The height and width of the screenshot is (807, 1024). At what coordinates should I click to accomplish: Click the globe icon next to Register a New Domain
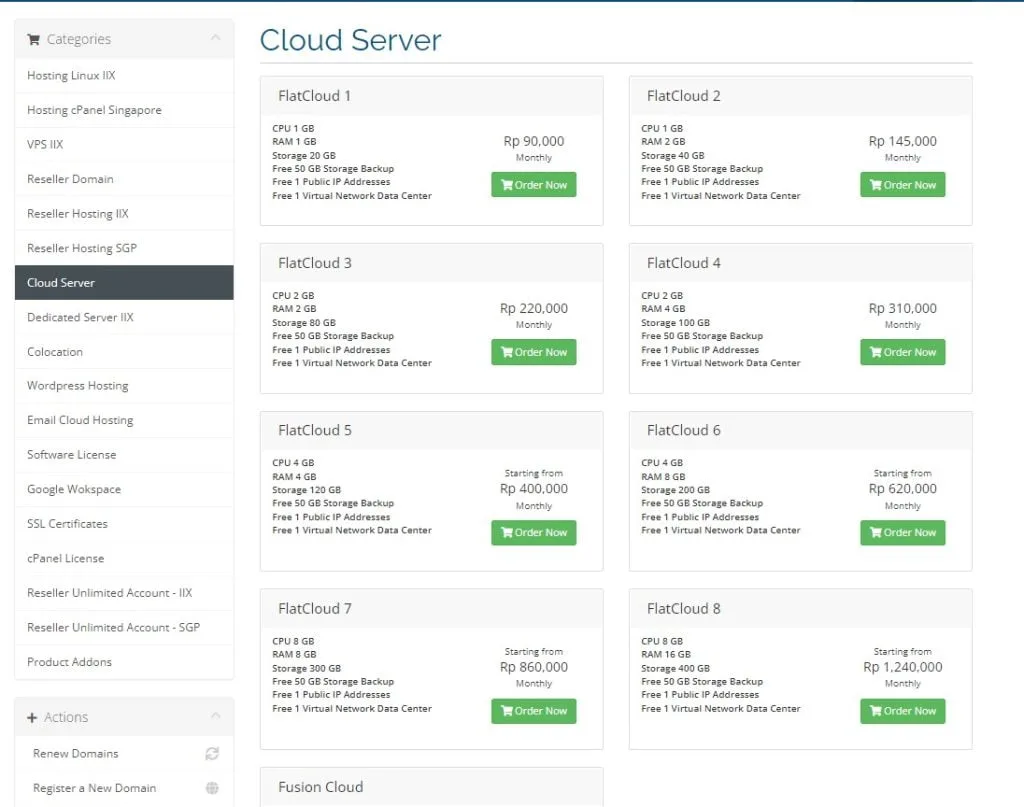212,788
